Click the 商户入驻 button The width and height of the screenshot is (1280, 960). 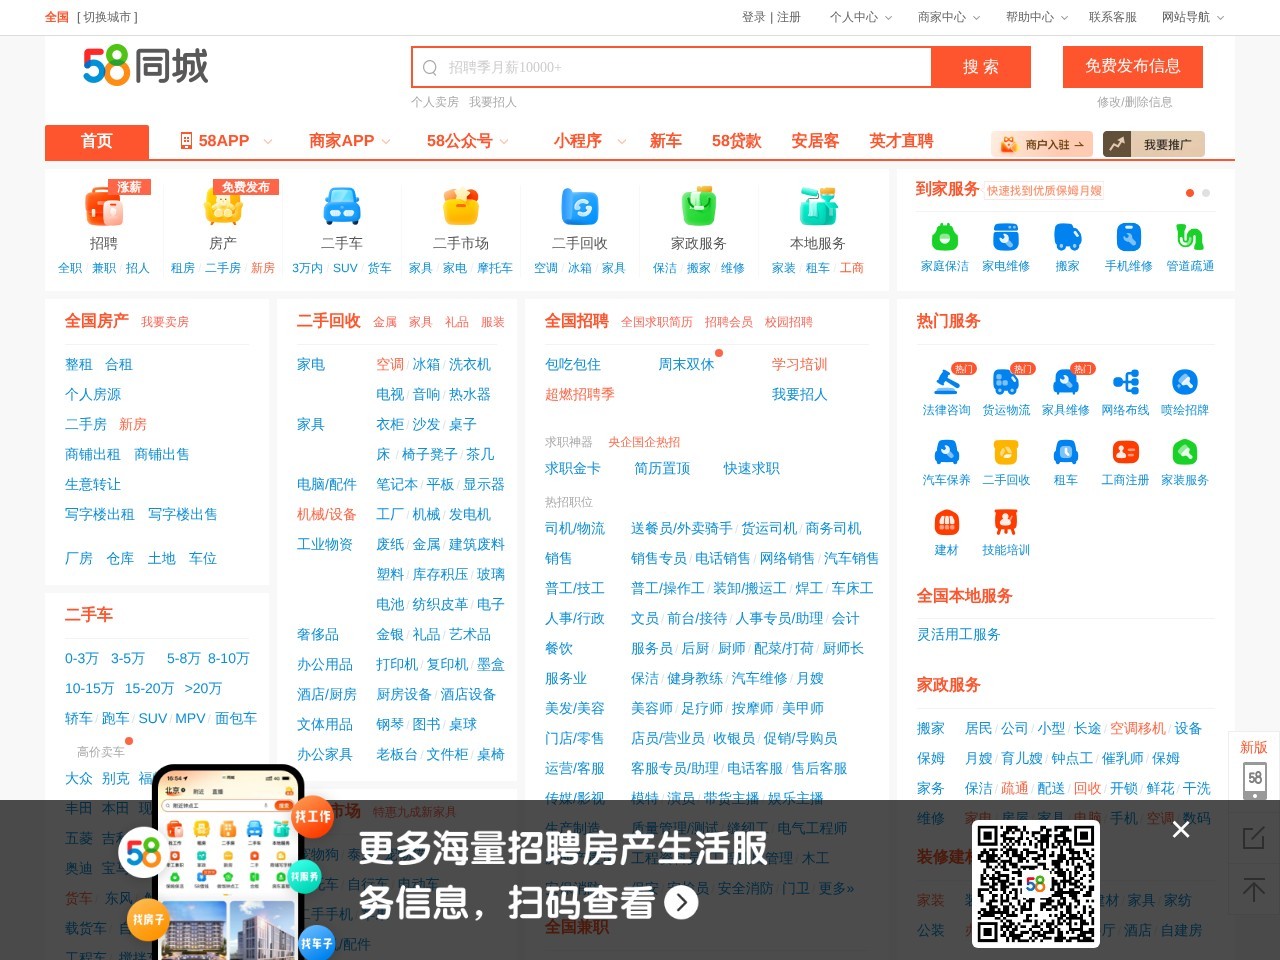point(1043,144)
